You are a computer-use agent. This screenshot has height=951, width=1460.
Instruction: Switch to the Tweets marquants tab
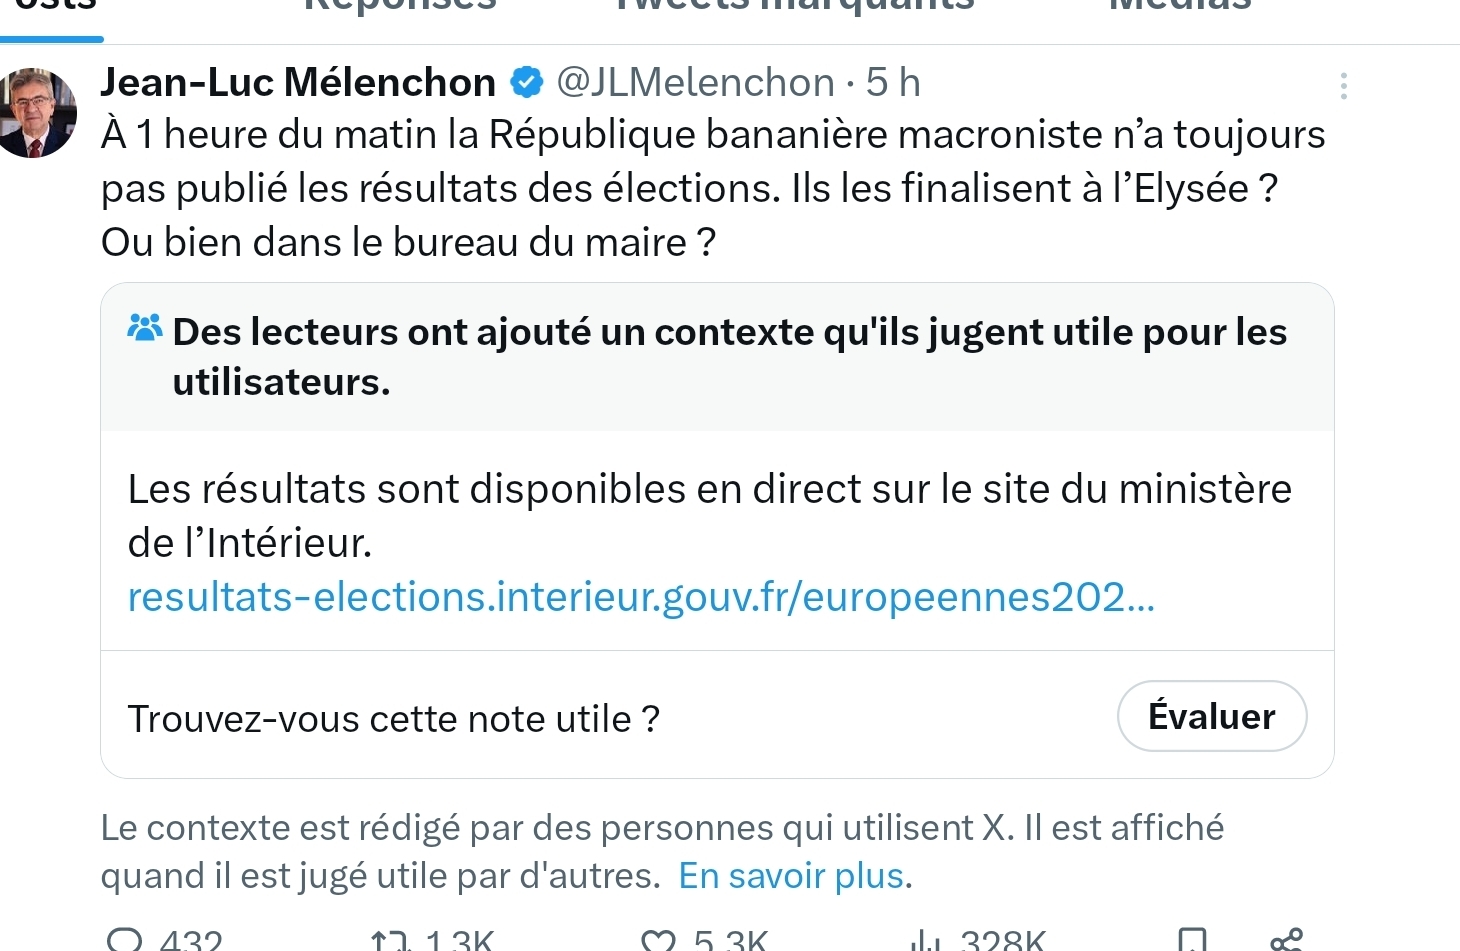pos(795,6)
